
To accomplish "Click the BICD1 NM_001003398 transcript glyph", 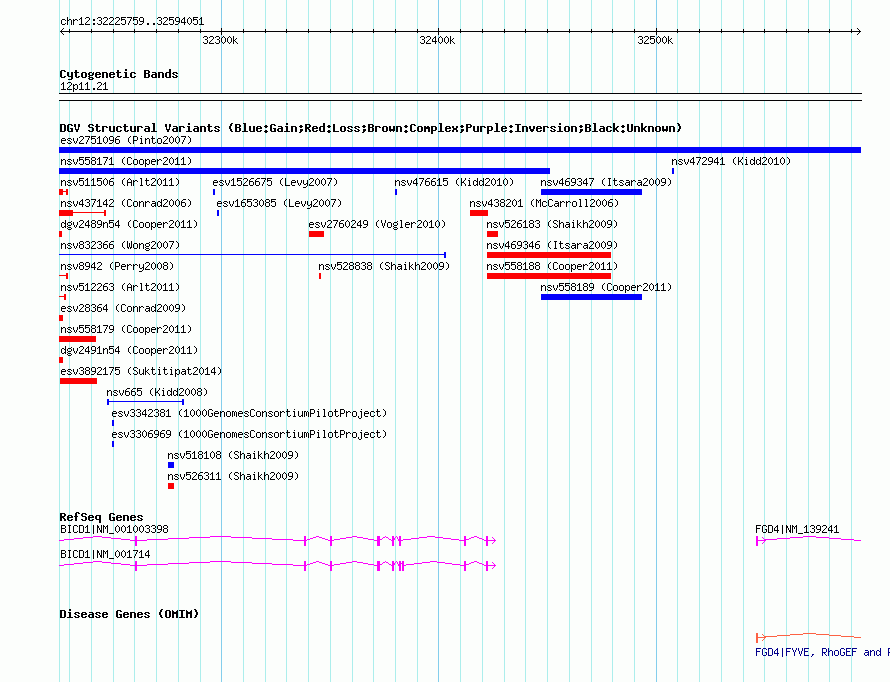I will (x=278, y=540).
